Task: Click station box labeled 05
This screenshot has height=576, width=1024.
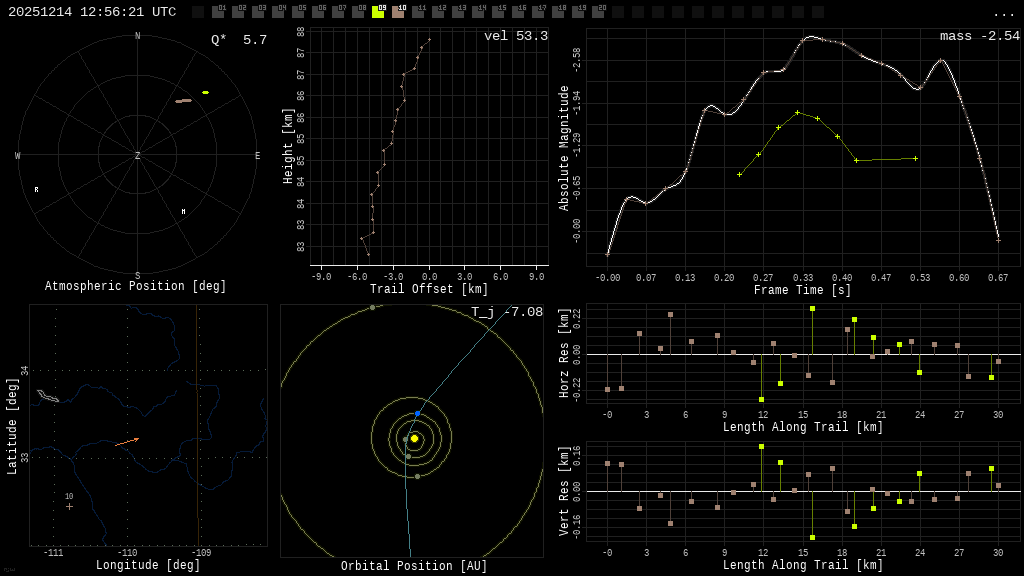Action: pyautogui.click(x=298, y=12)
